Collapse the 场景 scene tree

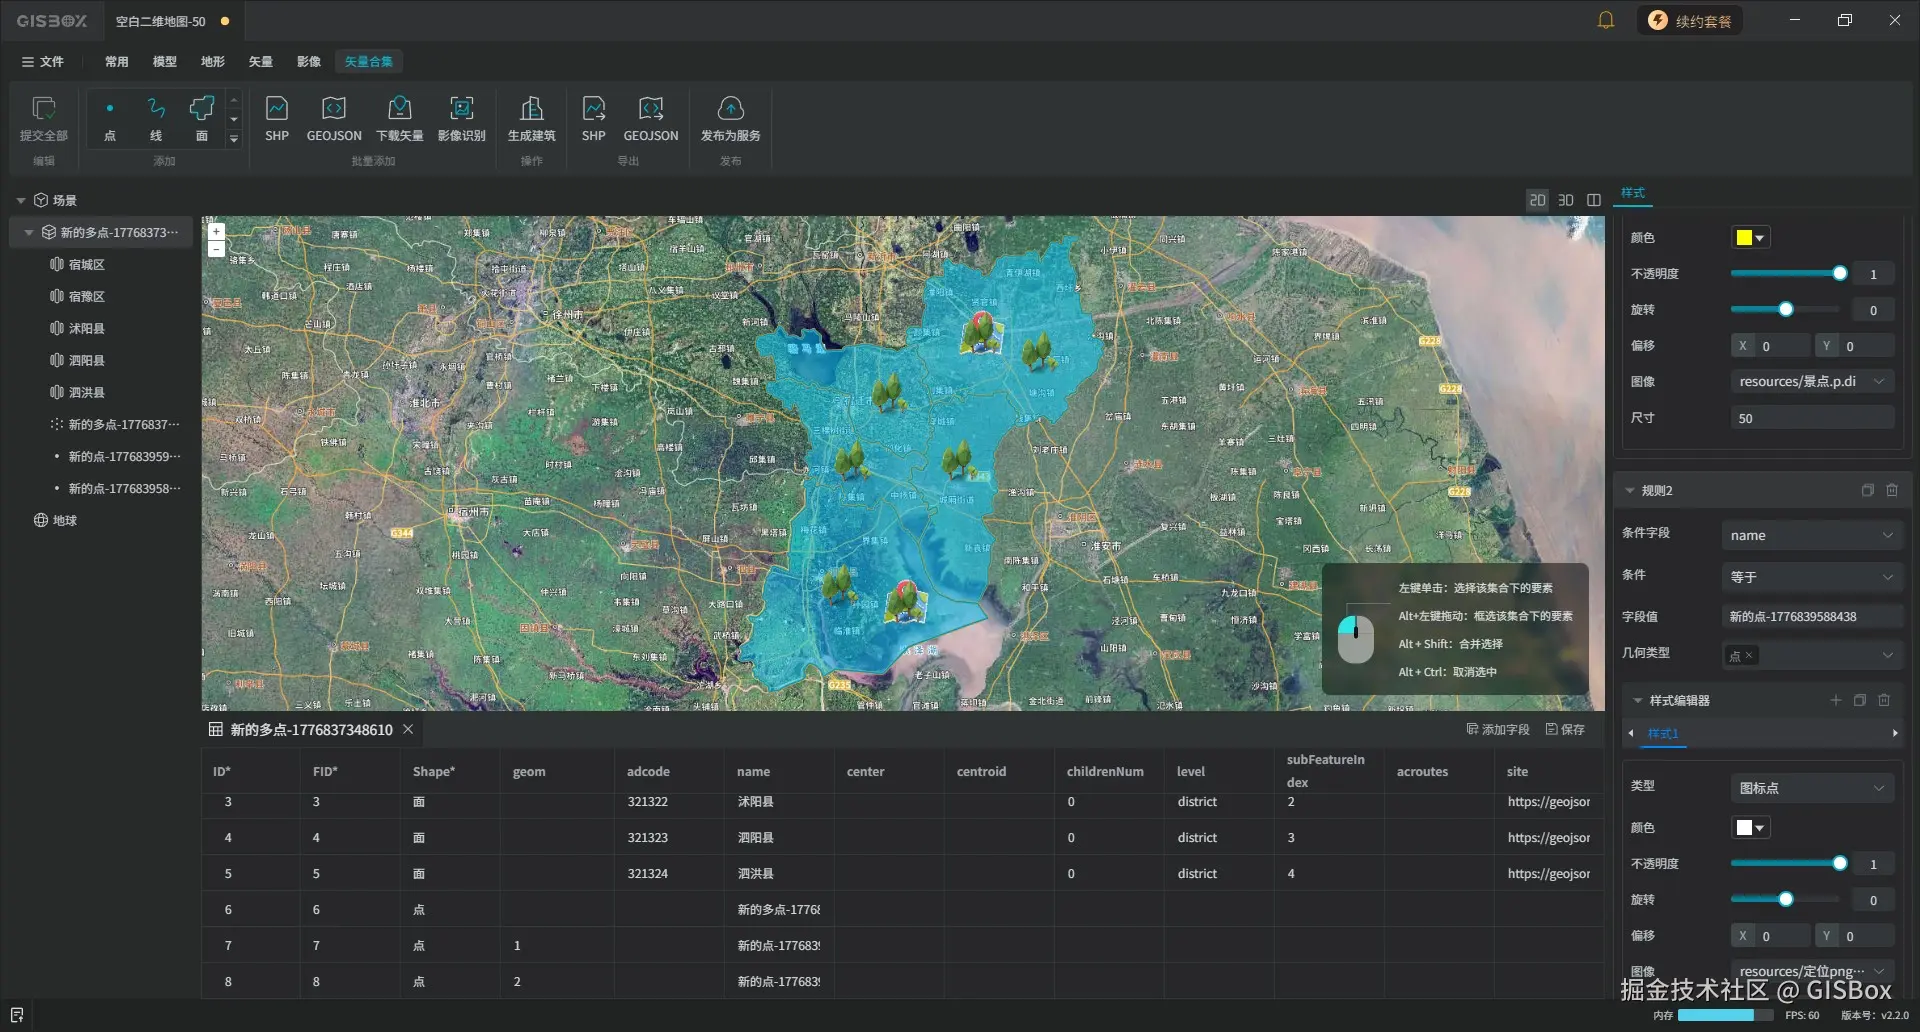pos(21,200)
